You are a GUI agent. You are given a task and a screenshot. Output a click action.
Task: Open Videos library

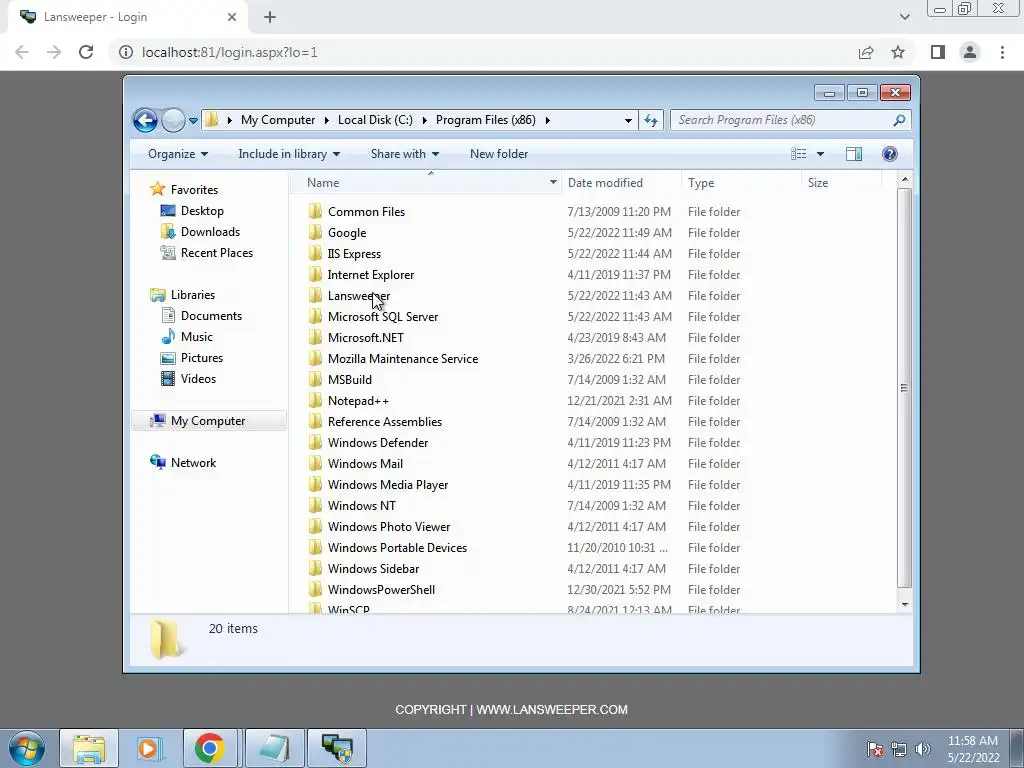click(x=198, y=379)
